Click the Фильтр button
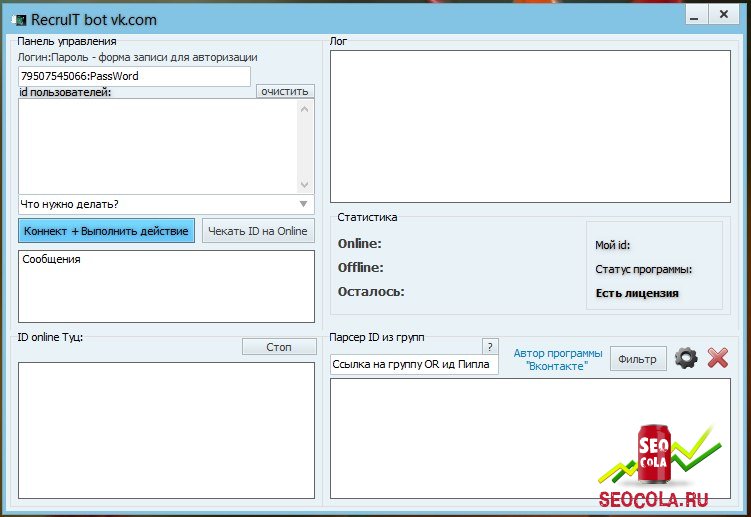The image size is (751, 517). pyautogui.click(x=638, y=359)
